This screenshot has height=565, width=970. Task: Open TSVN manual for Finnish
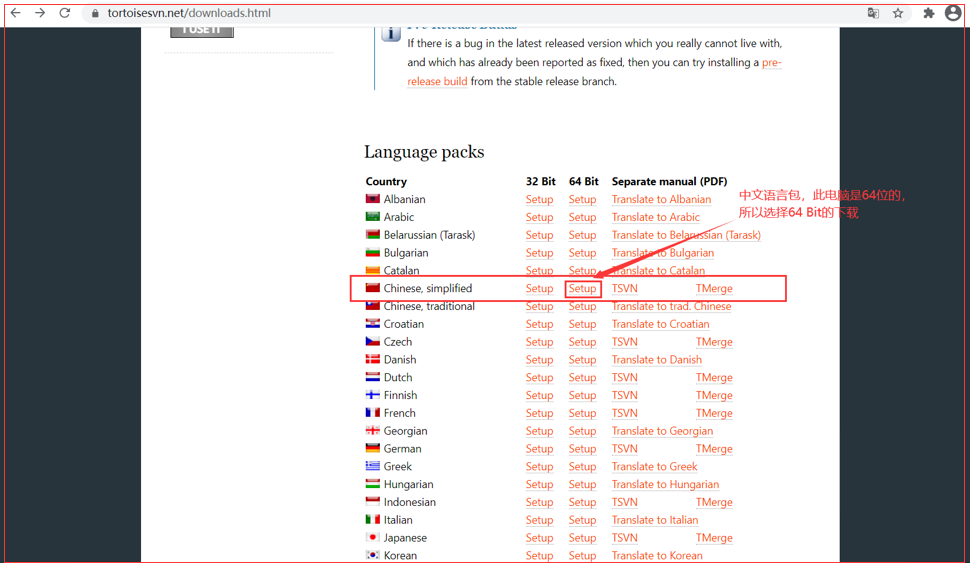click(x=624, y=395)
